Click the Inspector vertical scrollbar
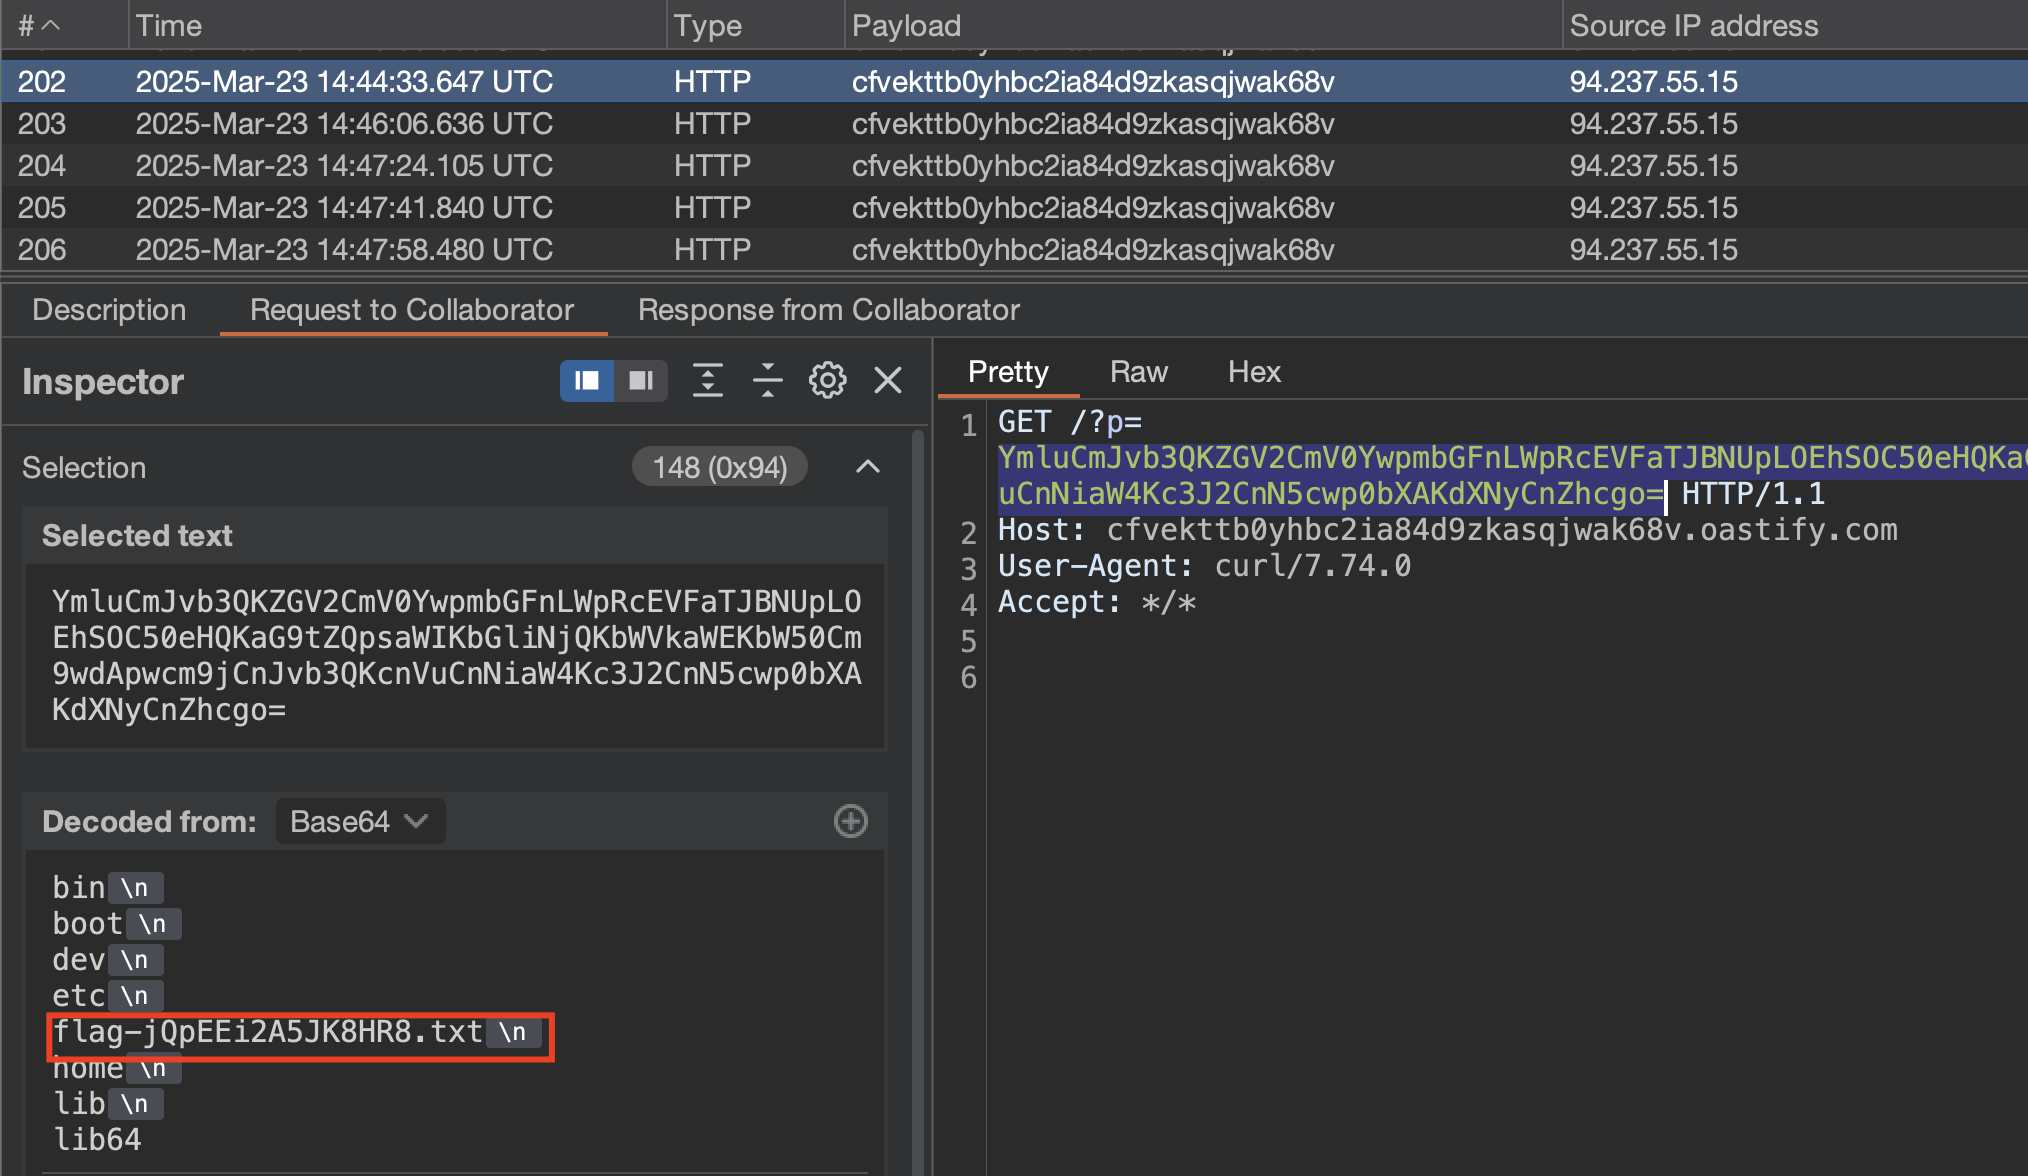Image resolution: width=2028 pixels, height=1176 pixels. pos(918,800)
